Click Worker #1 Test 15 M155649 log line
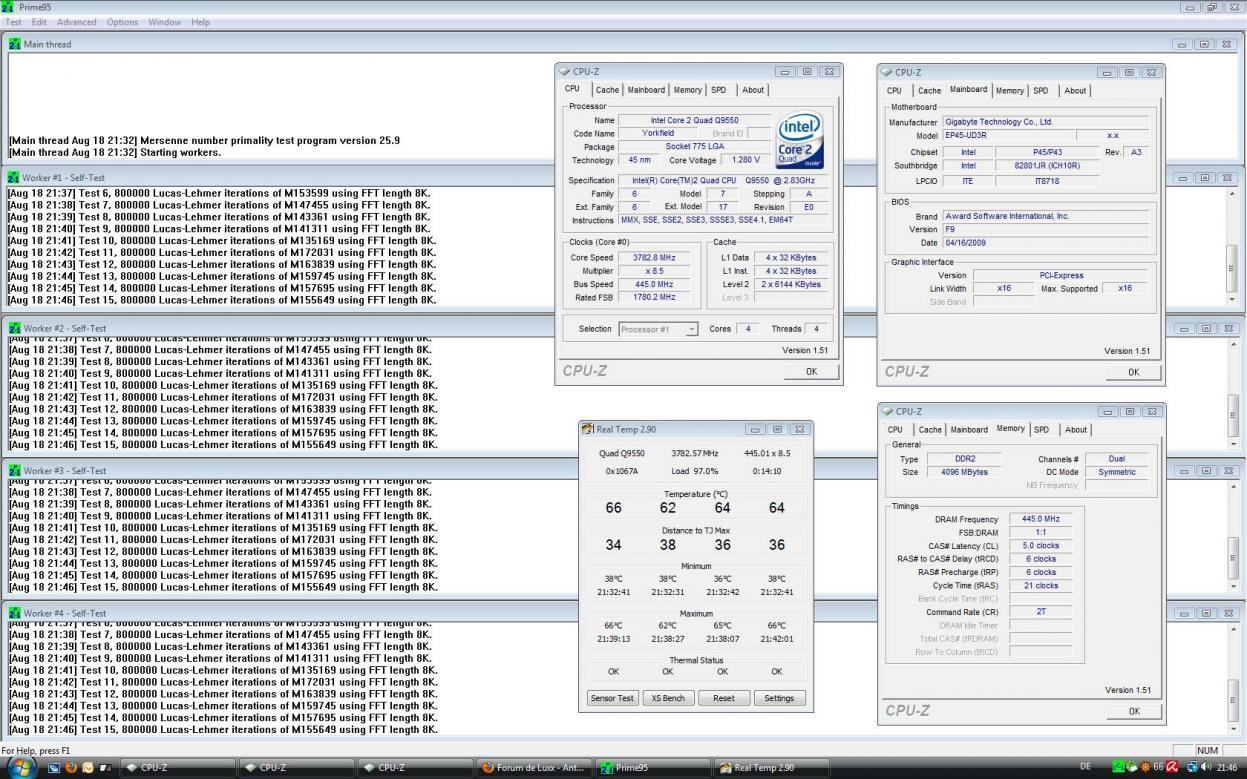The height and width of the screenshot is (779, 1247). (221, 300)
